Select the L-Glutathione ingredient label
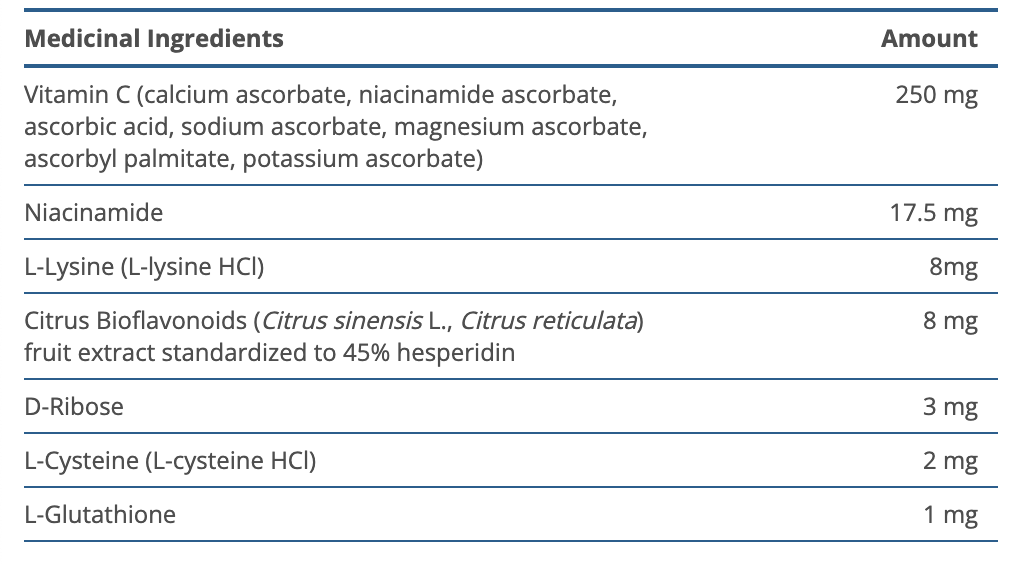The image size is (1016, 564). tap(100, 515)
